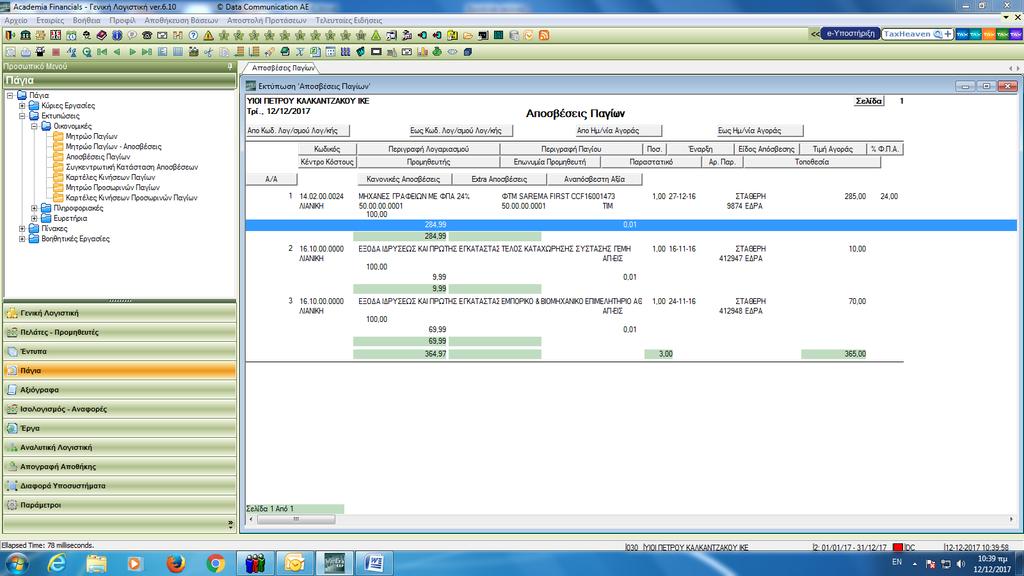Image resolution: width=1024 pixels, height=576 pixels.
Task: Click the orange TAX shortcut button
Action: coord(989,34)
